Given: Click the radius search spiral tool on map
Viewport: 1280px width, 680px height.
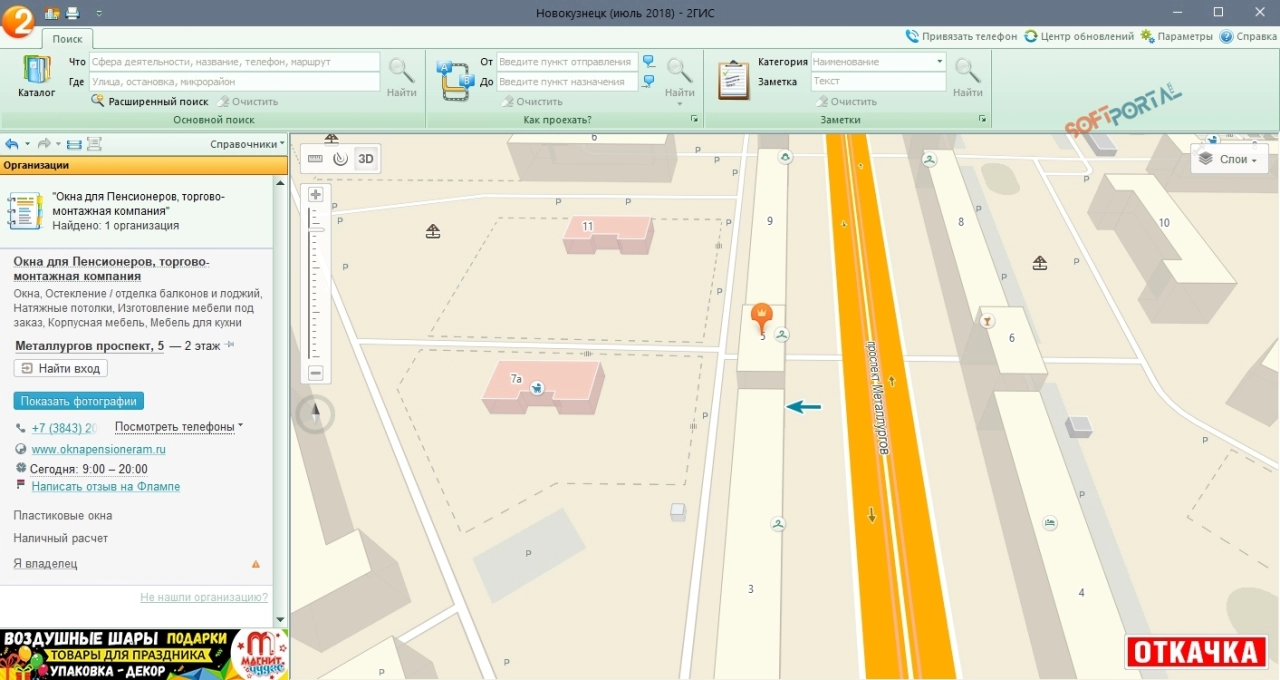Looking at the screenshot, I should point(340,158).
